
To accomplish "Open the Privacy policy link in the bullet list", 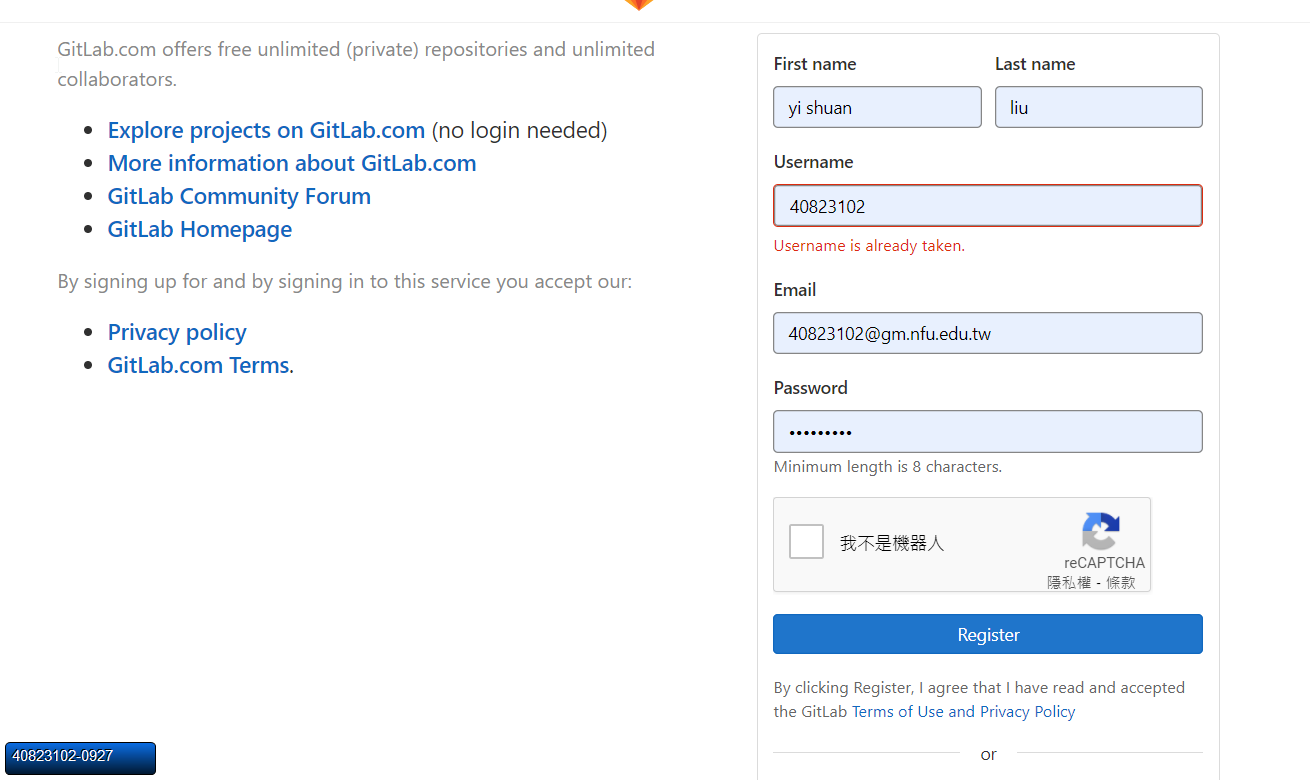I will 177,332.
